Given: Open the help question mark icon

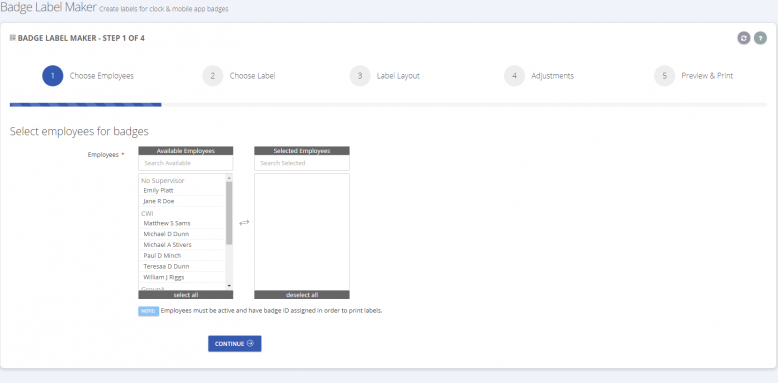Looking at the screenshot, I should pyautogui.click(x=760, y=38).
